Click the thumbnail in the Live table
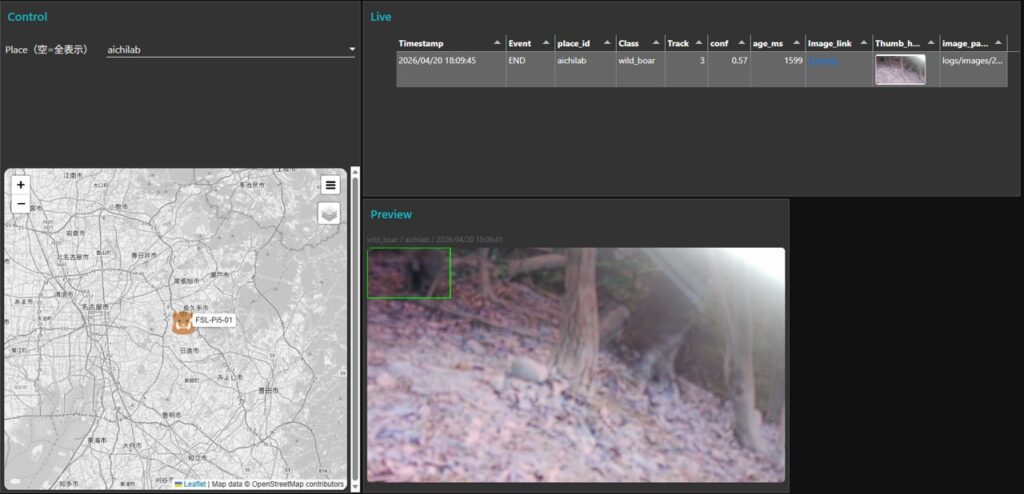 [x=900, y=69]
